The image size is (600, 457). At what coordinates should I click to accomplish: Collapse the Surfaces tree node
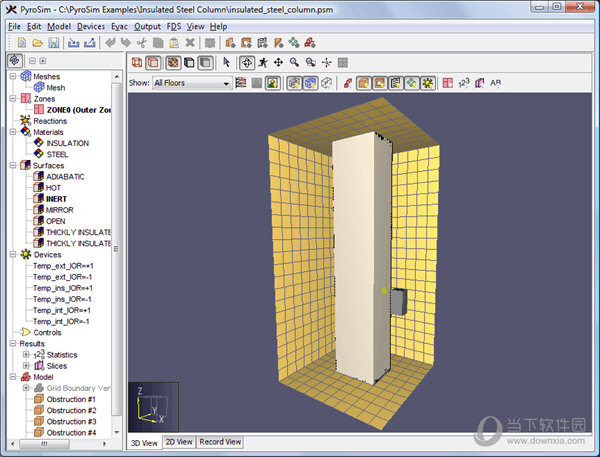point(13,165)
